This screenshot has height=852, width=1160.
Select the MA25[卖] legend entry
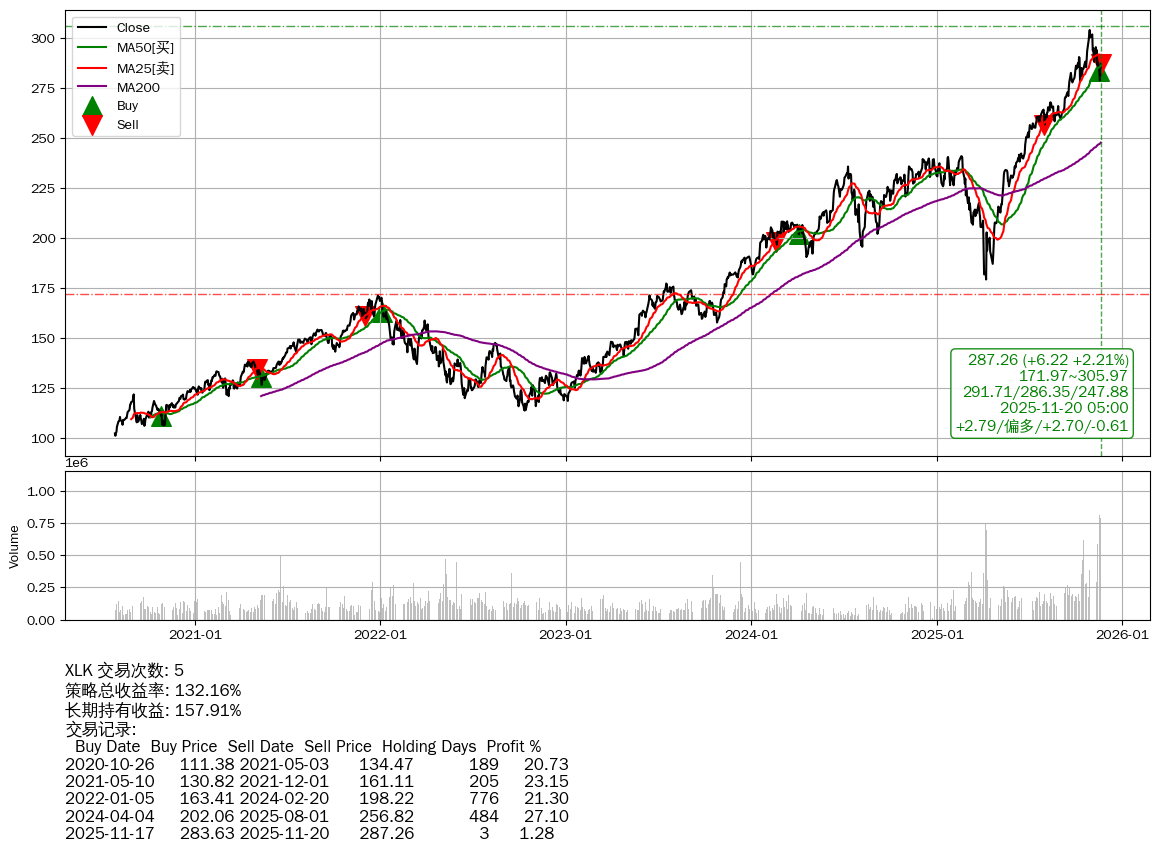tap(145, 68)
